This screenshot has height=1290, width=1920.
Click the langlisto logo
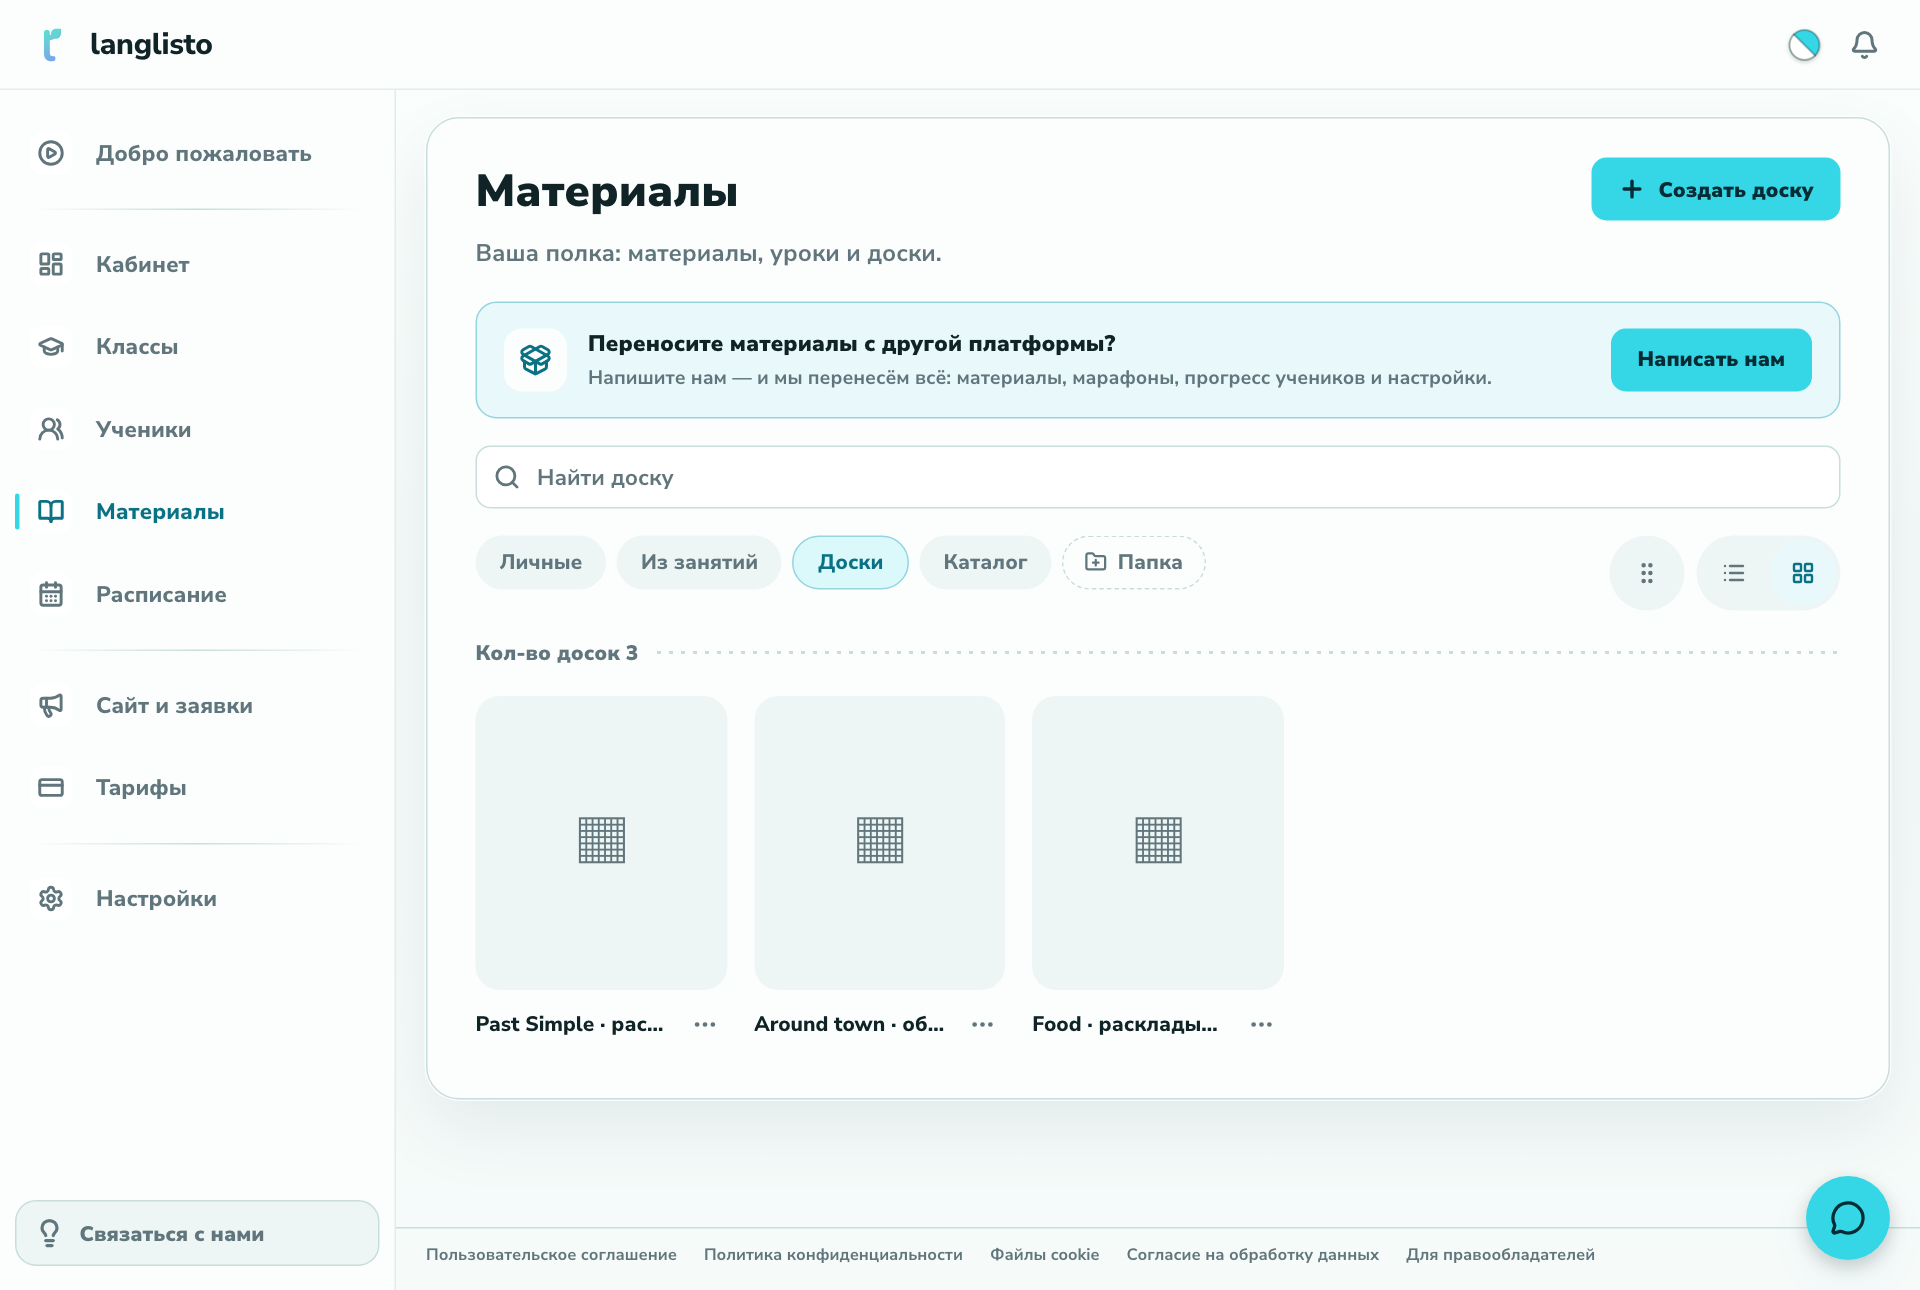point(127,44)
